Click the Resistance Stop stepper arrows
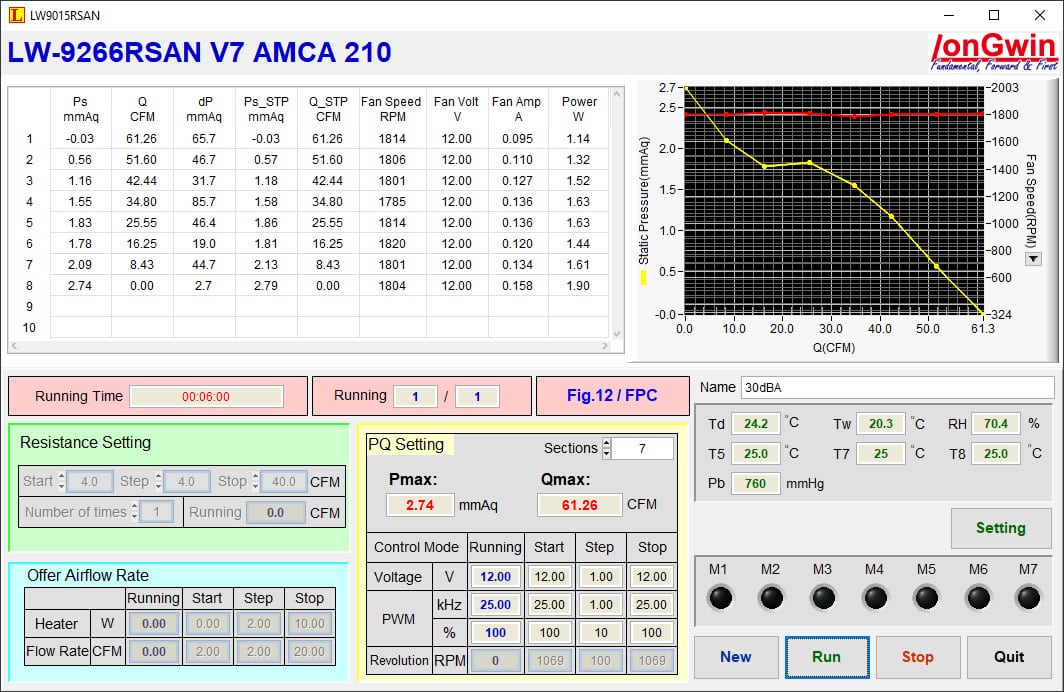The width and height of the screenshot is (1064, 692). pyautogui.click(x=255, y=481)
